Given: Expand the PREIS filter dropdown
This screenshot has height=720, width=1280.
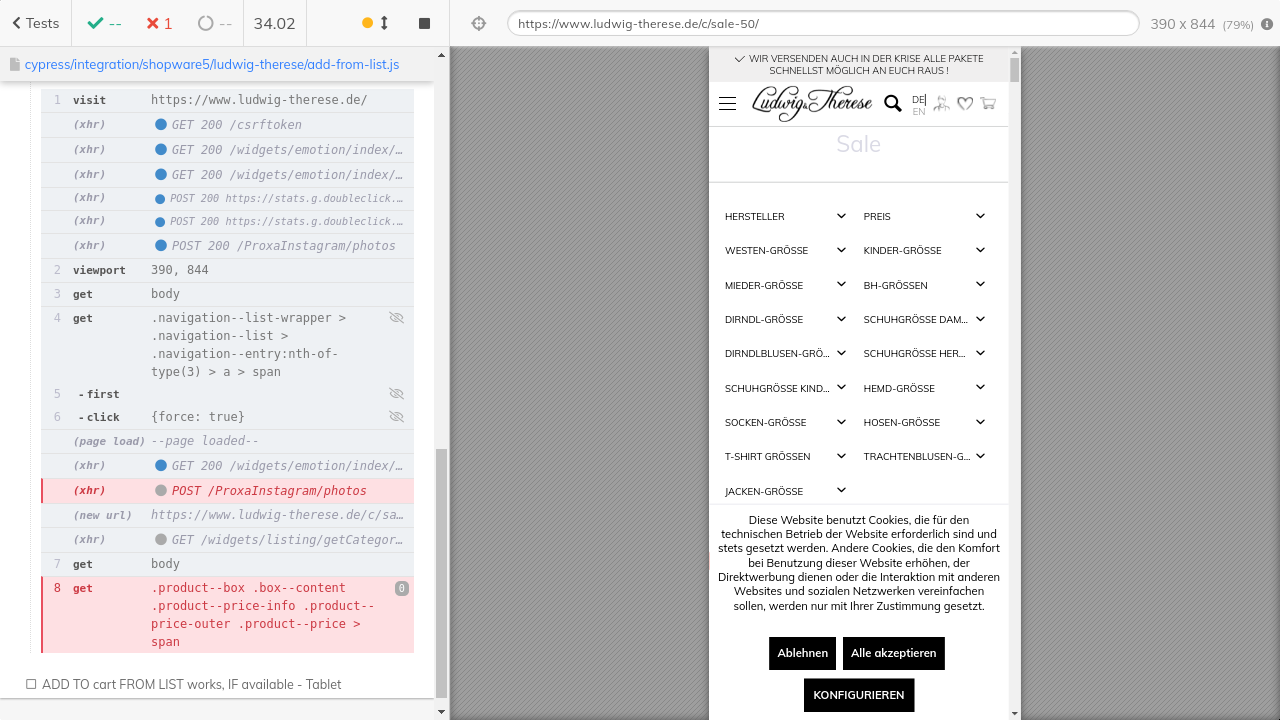Looking at the screenshot, I should (x=924, y=216).
